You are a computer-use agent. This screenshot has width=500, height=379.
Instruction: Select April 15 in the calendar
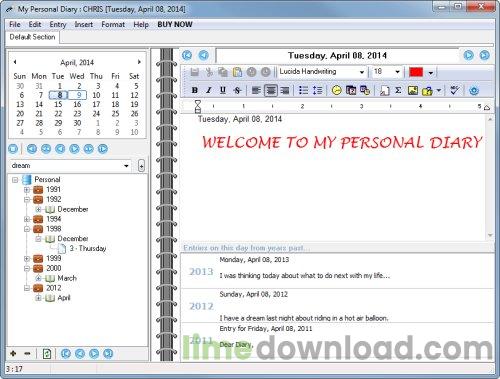tap(58, 104)
